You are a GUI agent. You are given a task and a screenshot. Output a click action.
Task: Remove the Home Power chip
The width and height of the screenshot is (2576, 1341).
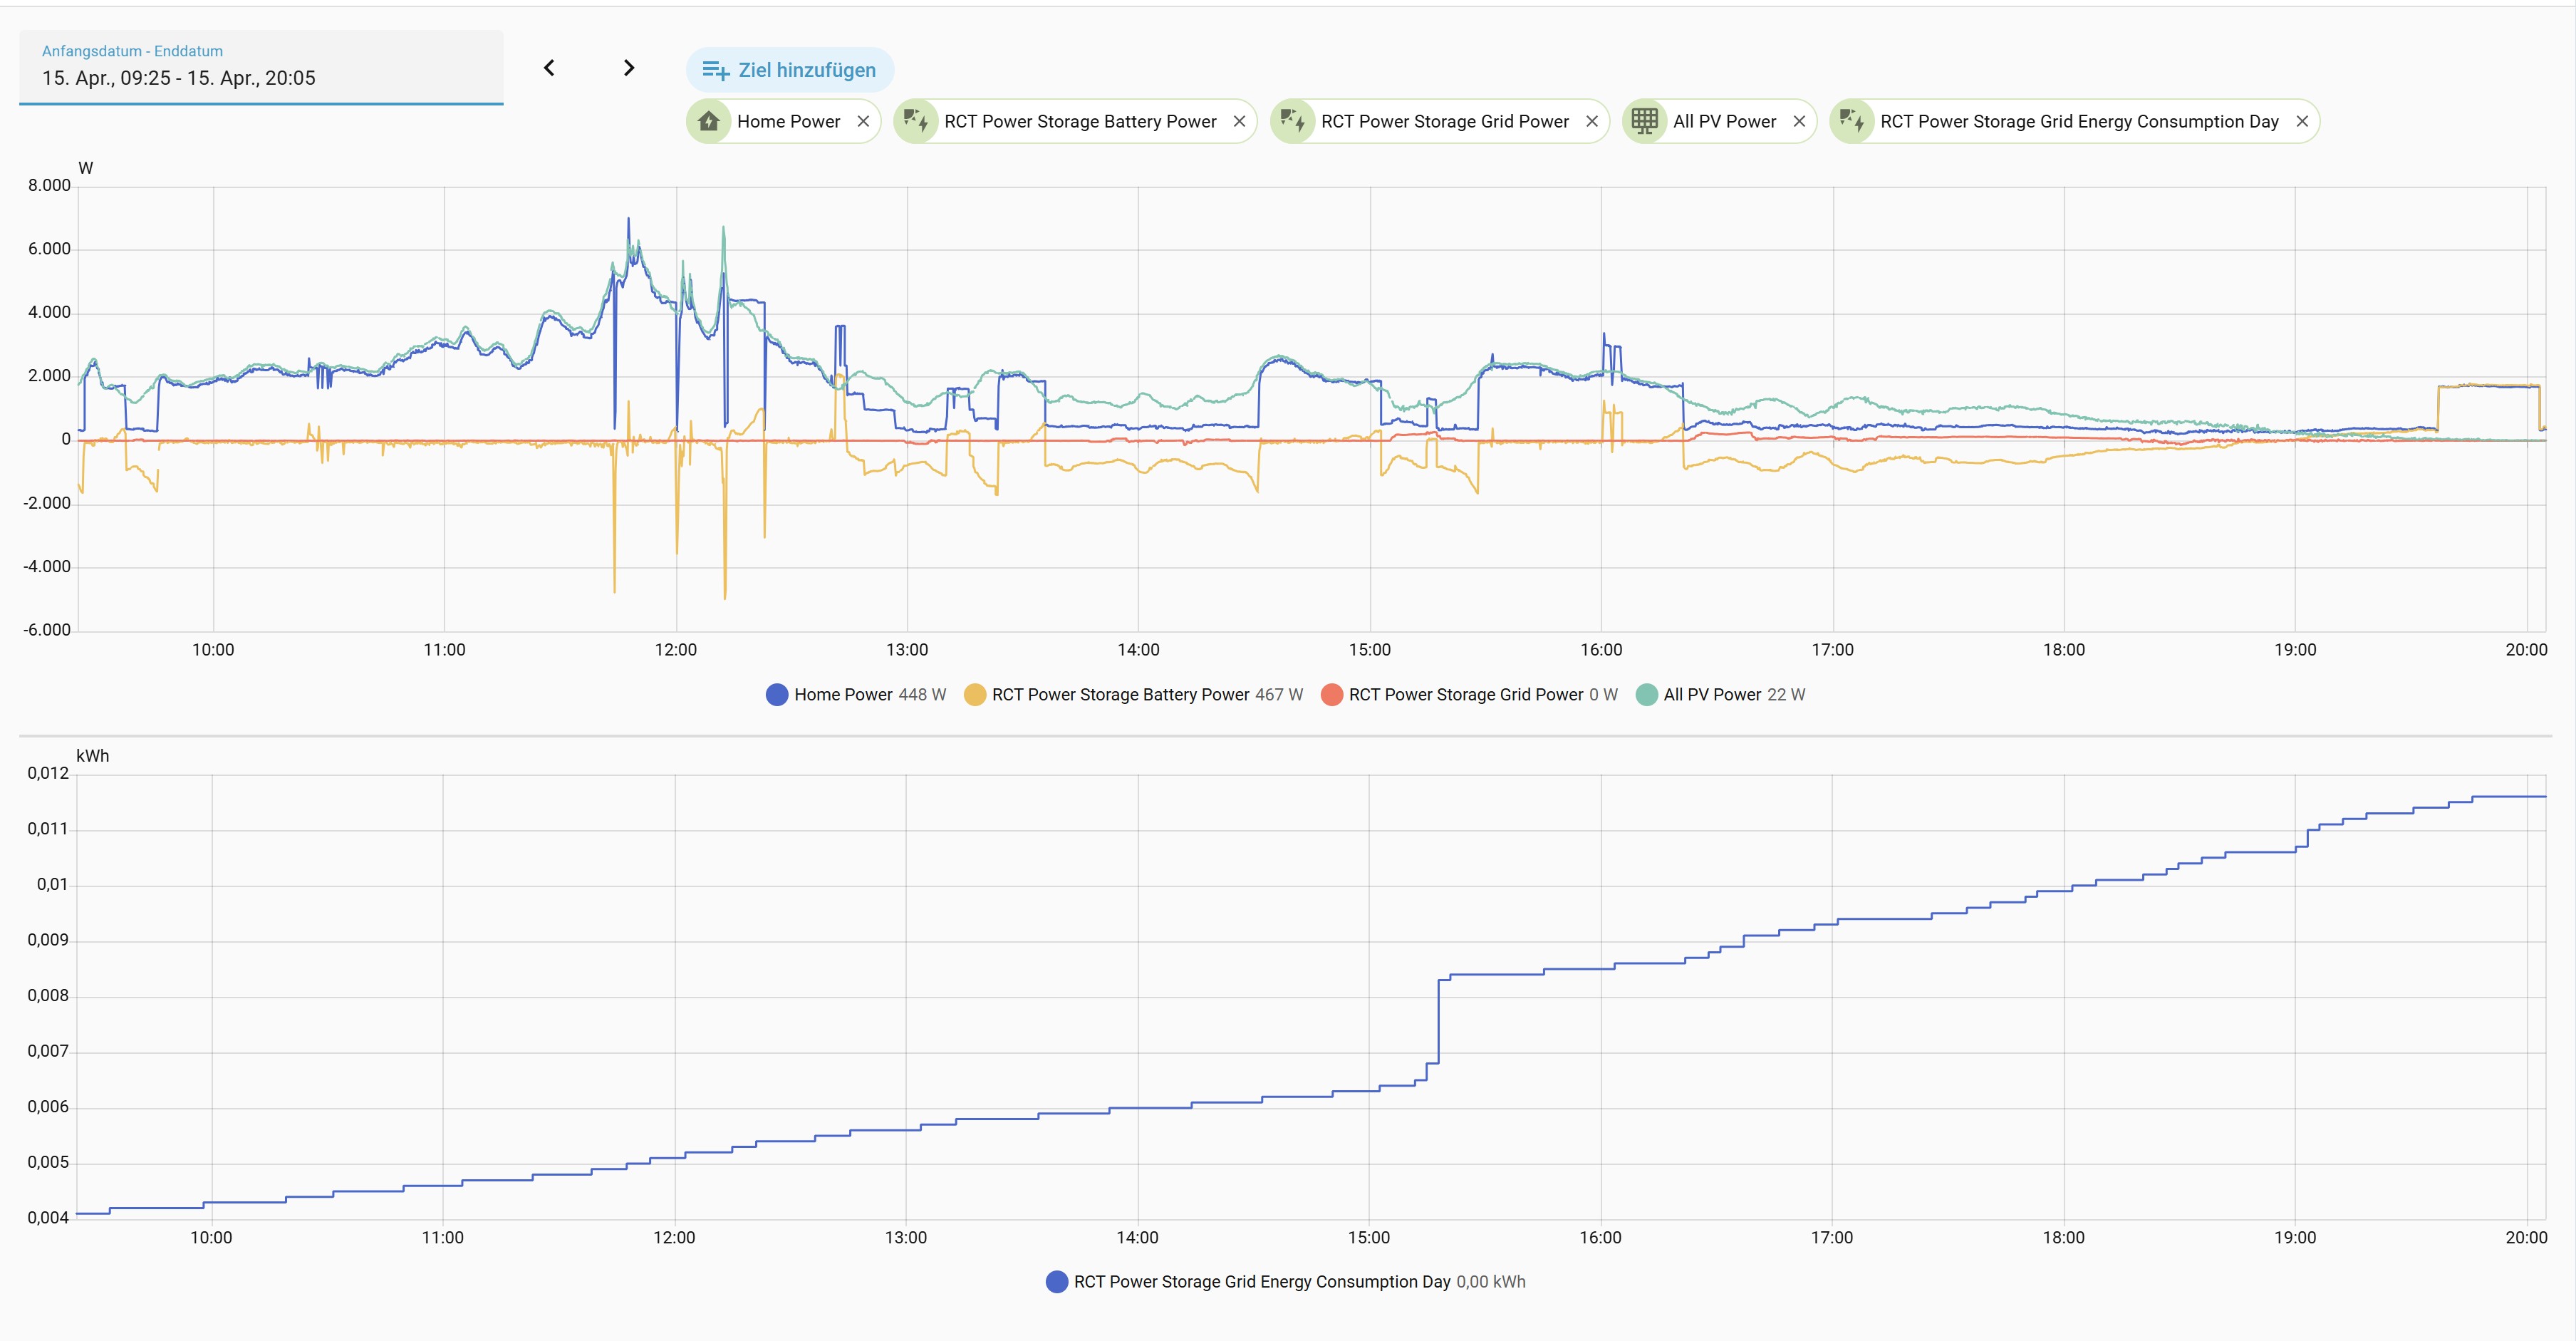[x=863, y=122]
